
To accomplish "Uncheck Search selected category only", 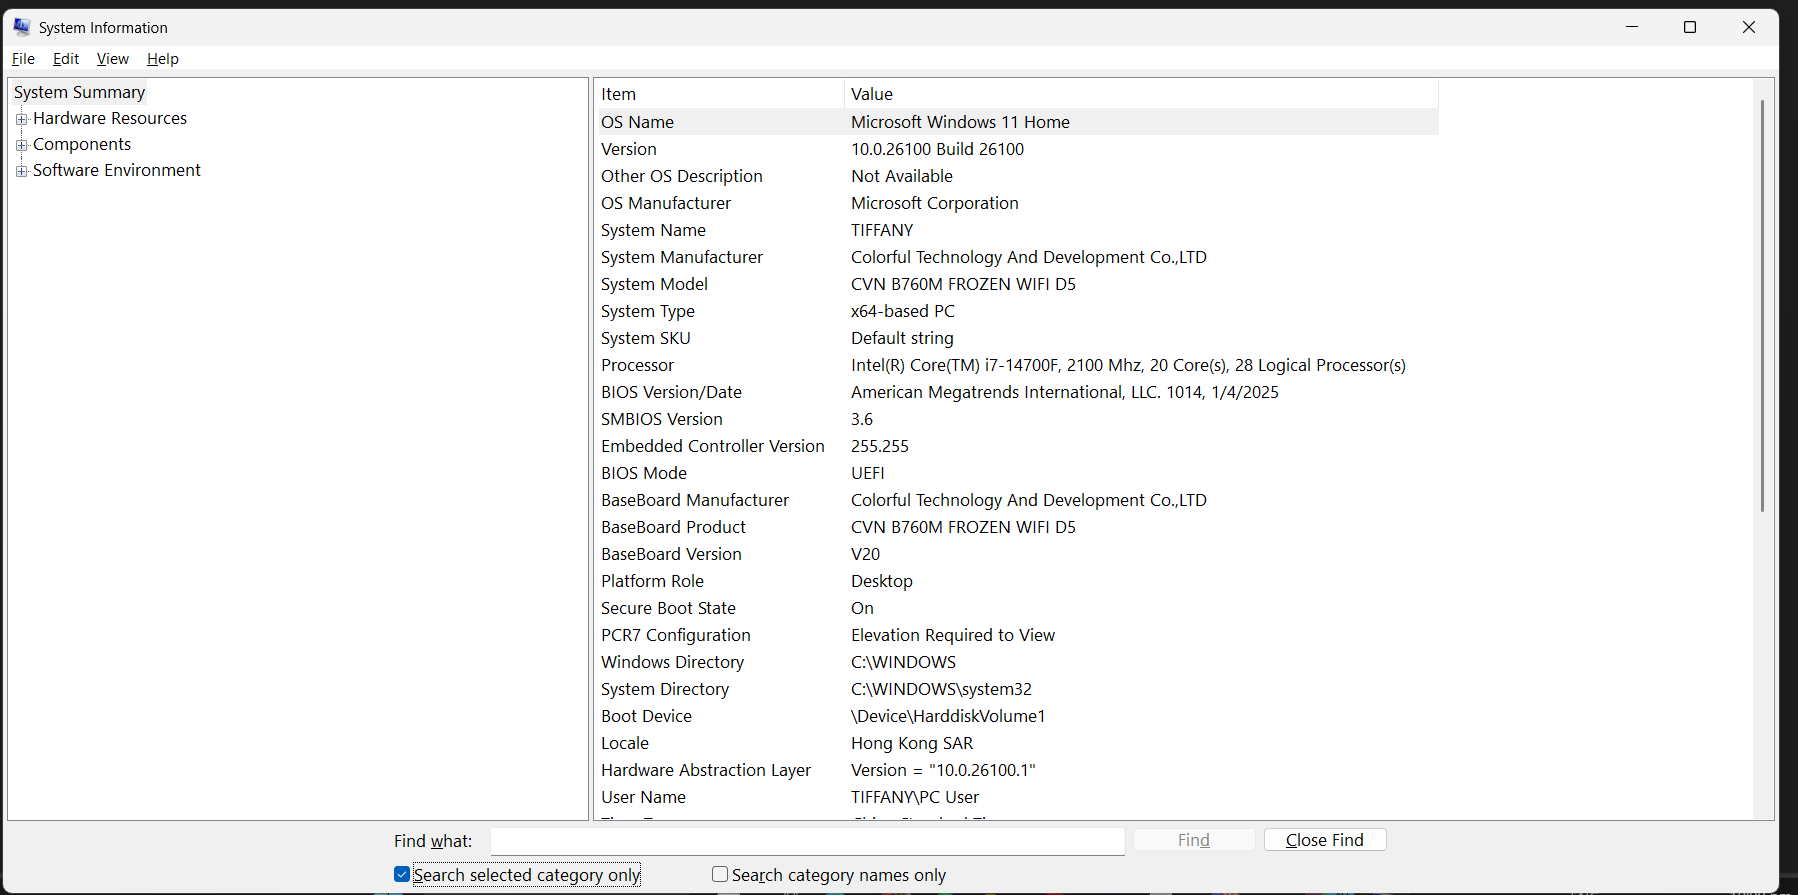I will point(402,875).
